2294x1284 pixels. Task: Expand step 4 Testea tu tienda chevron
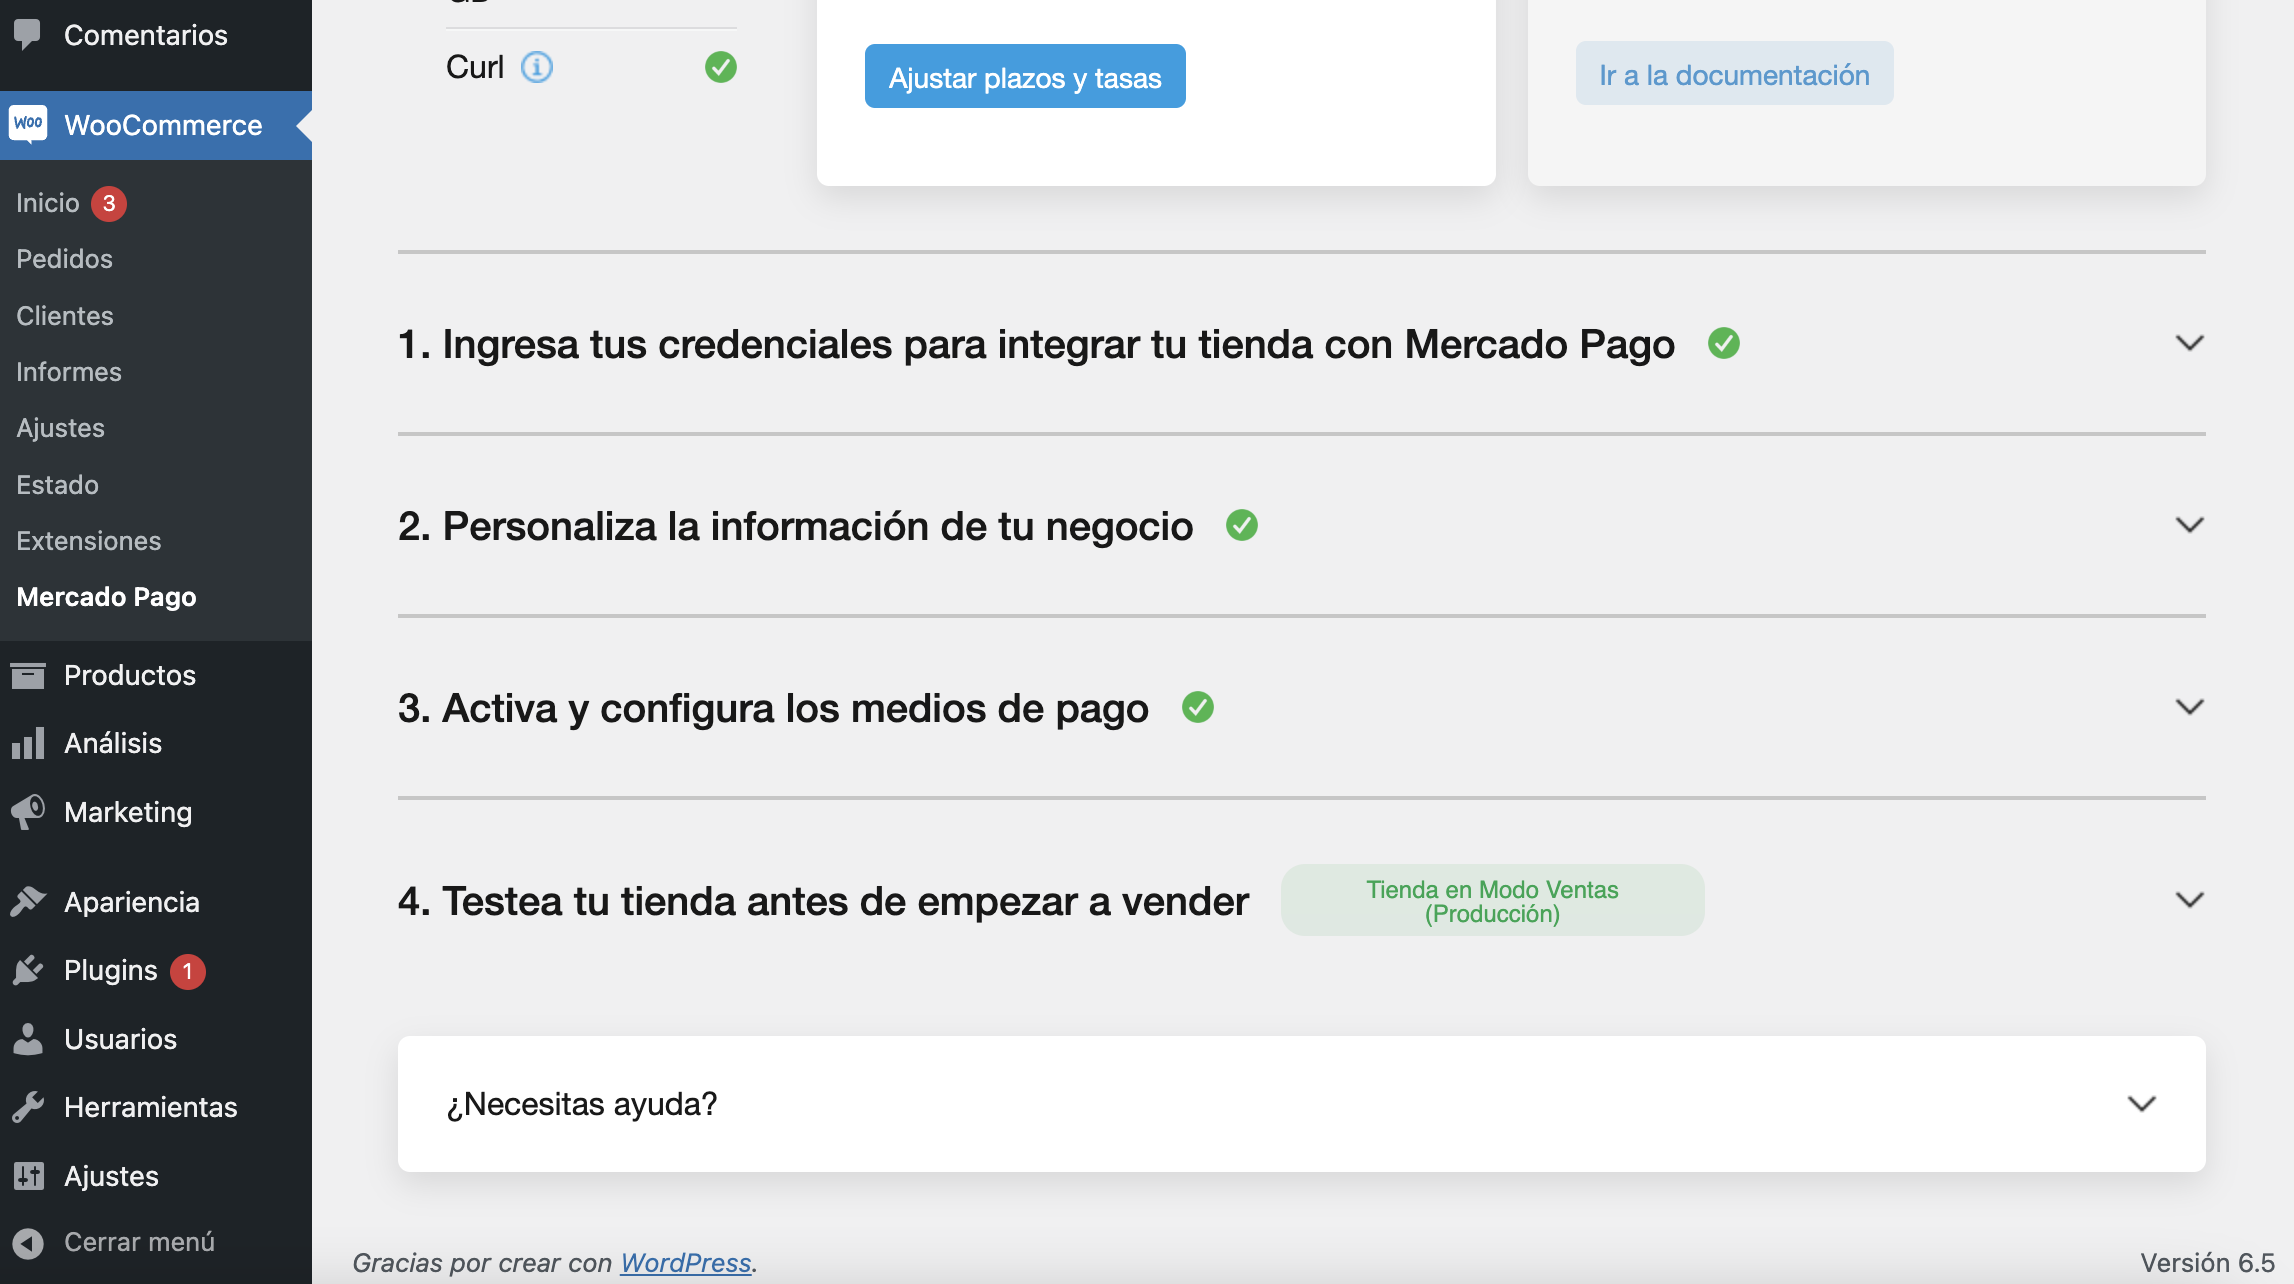point(2189,900)
